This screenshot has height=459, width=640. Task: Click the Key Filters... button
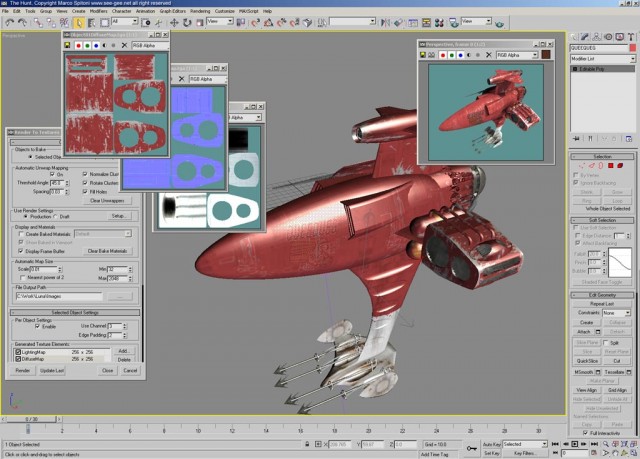(524, 453)
